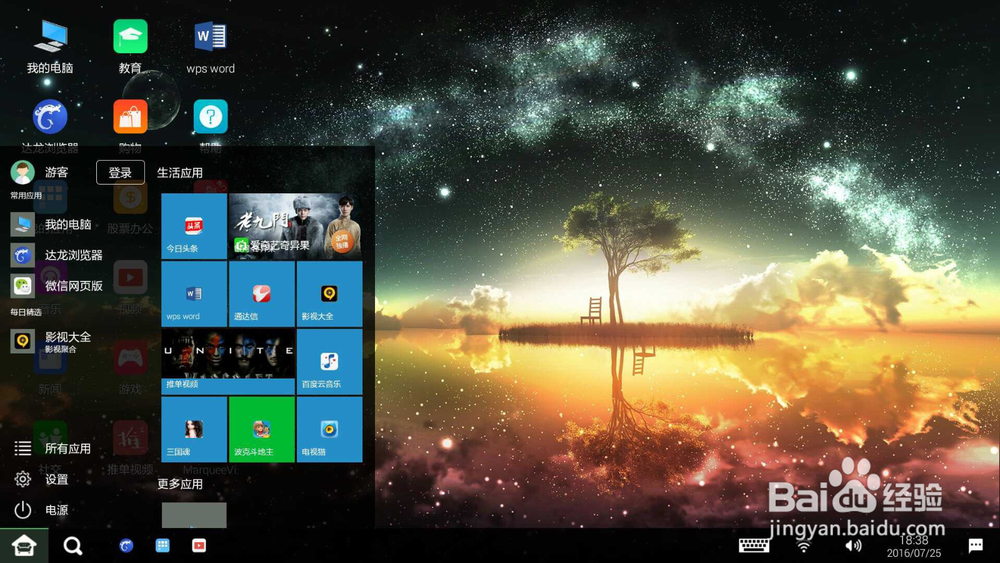Open the 三国魂 game tile

click(x=194, y=429)
